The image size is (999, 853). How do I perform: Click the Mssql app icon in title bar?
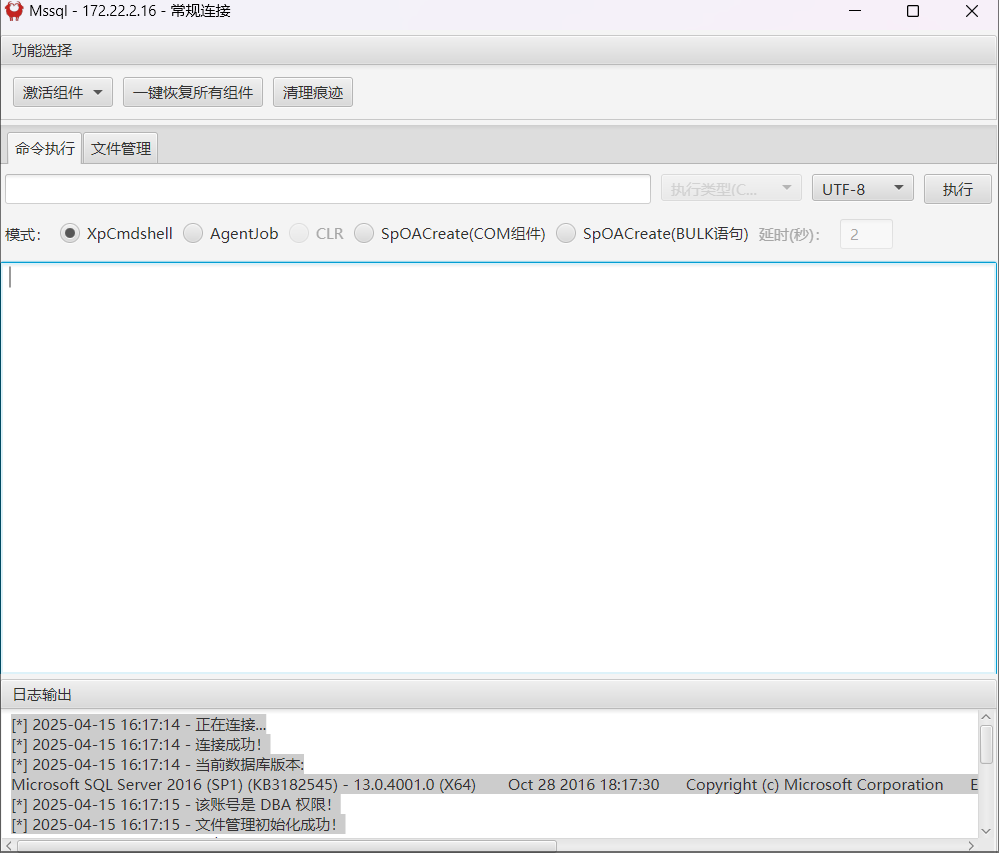click(x=13, y=11)
